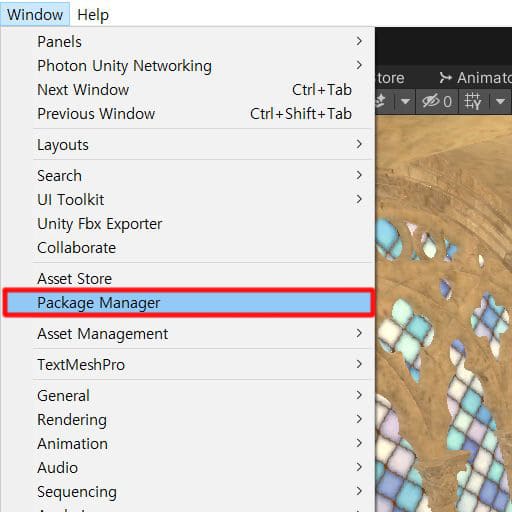This screenshot has height=512, width=512.
Task: Select Previous Window menu entry
Action: 187,114
